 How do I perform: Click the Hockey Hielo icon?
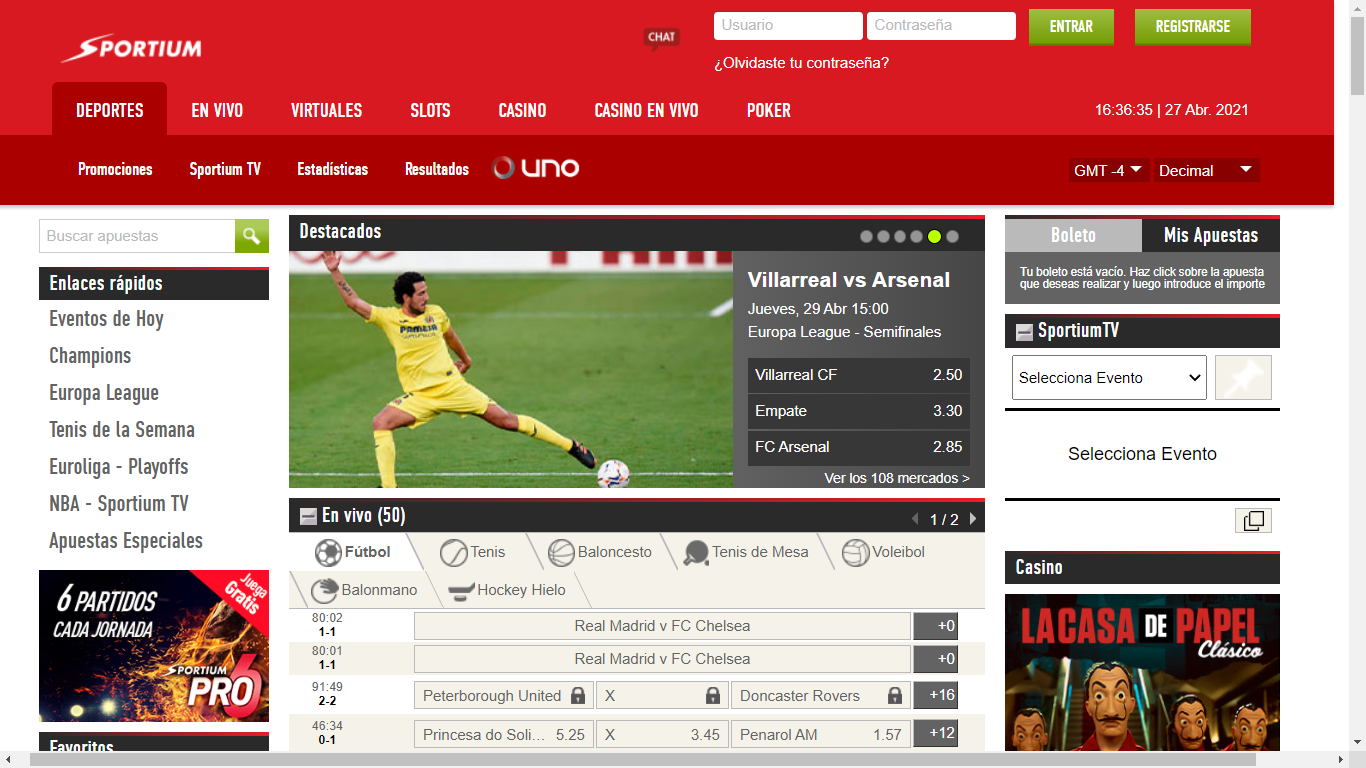click(x=461, y=590)
